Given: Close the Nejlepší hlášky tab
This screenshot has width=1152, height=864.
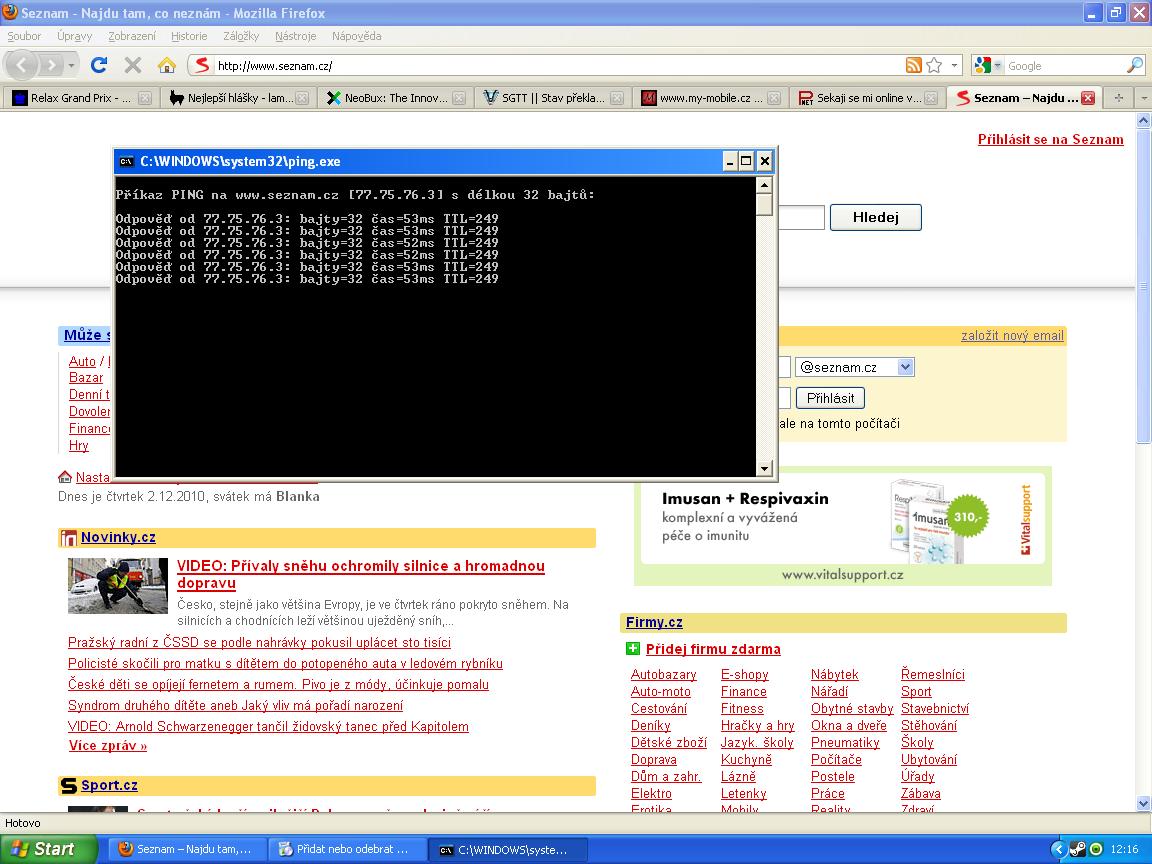Looking at the screenshot, I should click(302, 98).
